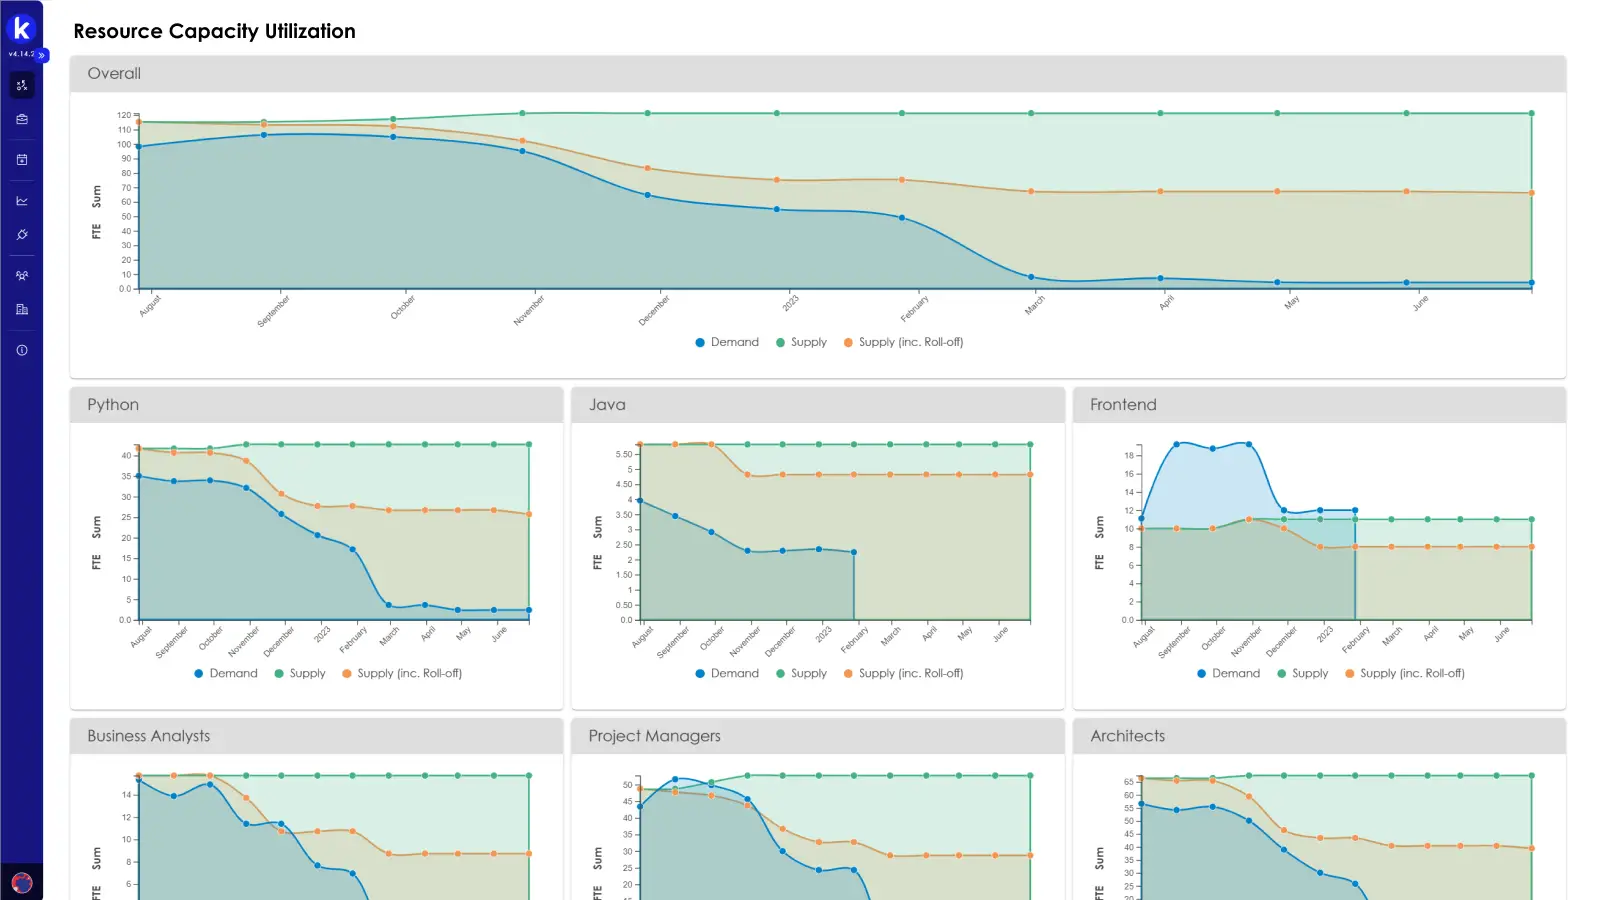Open the calendar icon in sidebar
This screenshot has height=900, width=1600.
(x=22, y=159)
